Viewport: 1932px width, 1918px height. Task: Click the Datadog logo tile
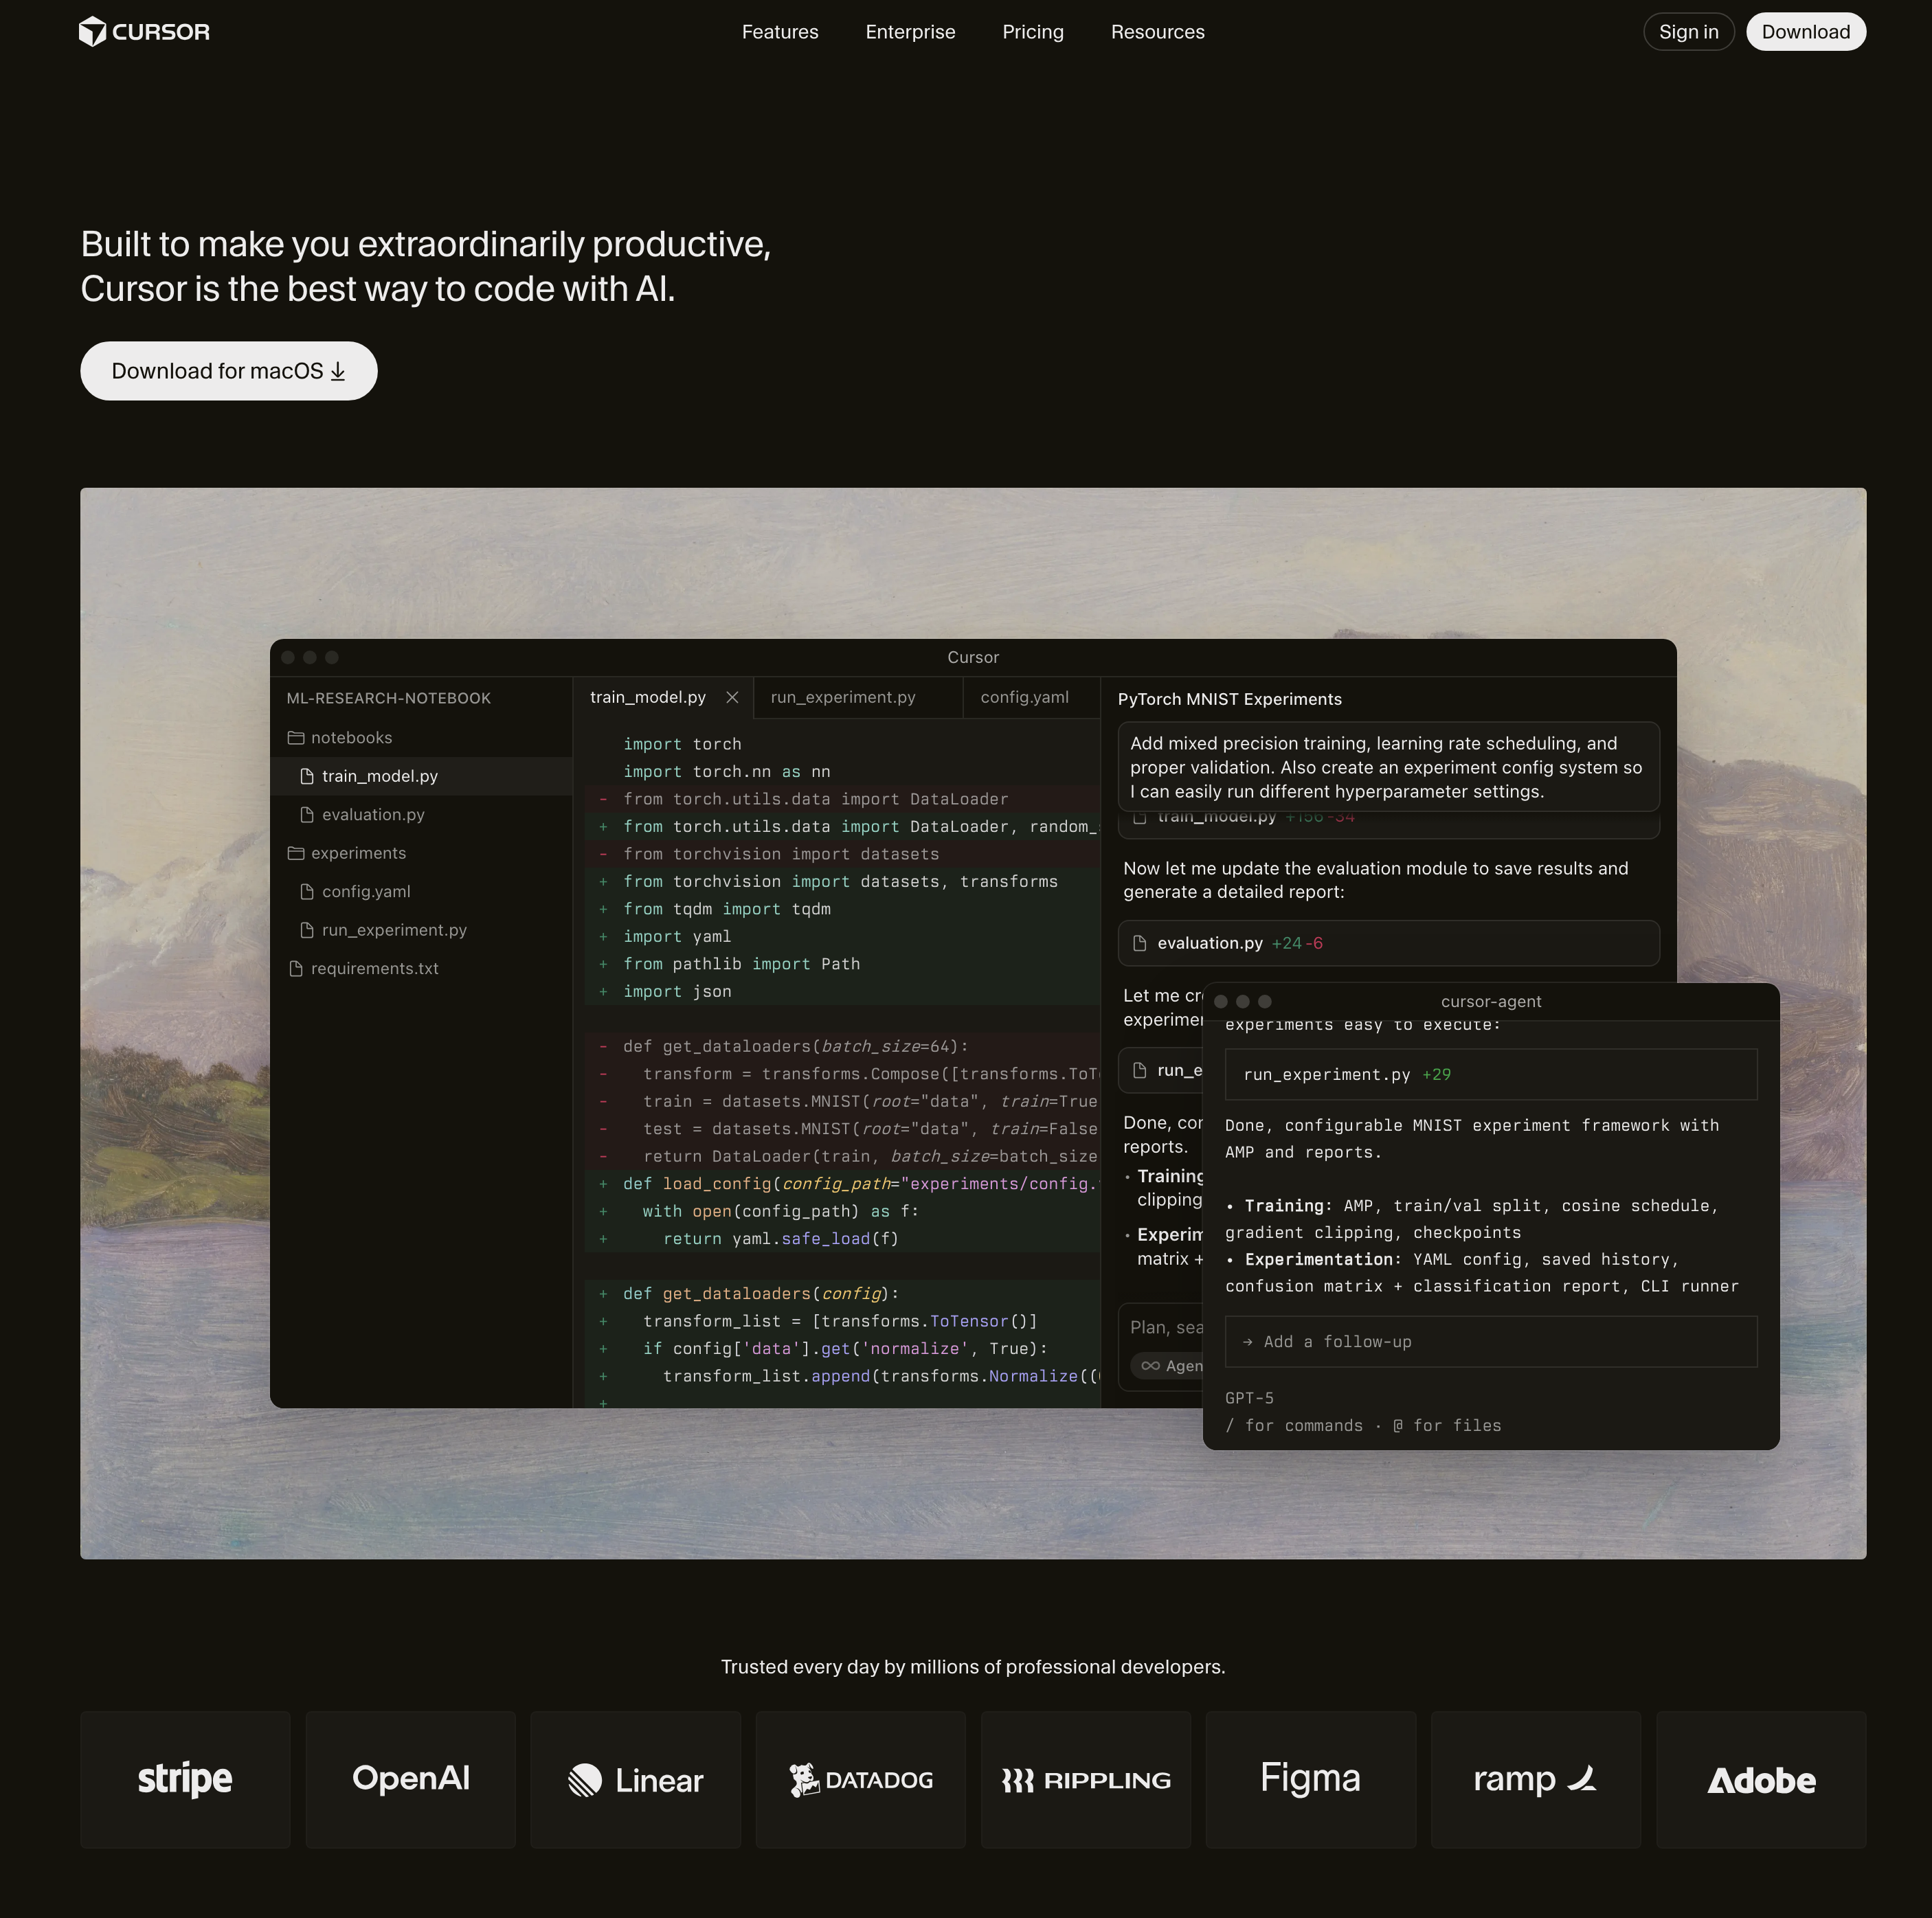(860, 1779)
